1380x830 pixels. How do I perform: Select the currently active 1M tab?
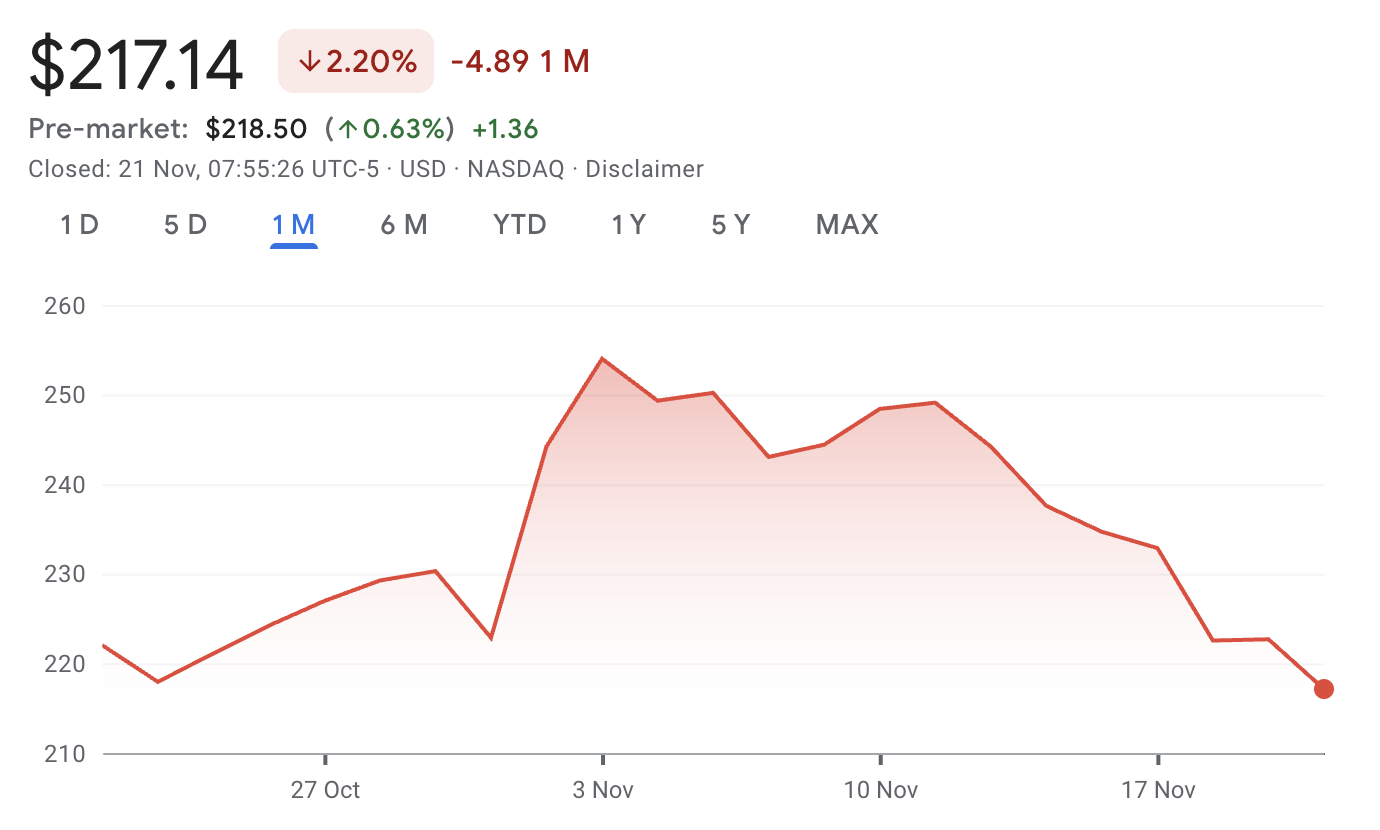(293, 225)
